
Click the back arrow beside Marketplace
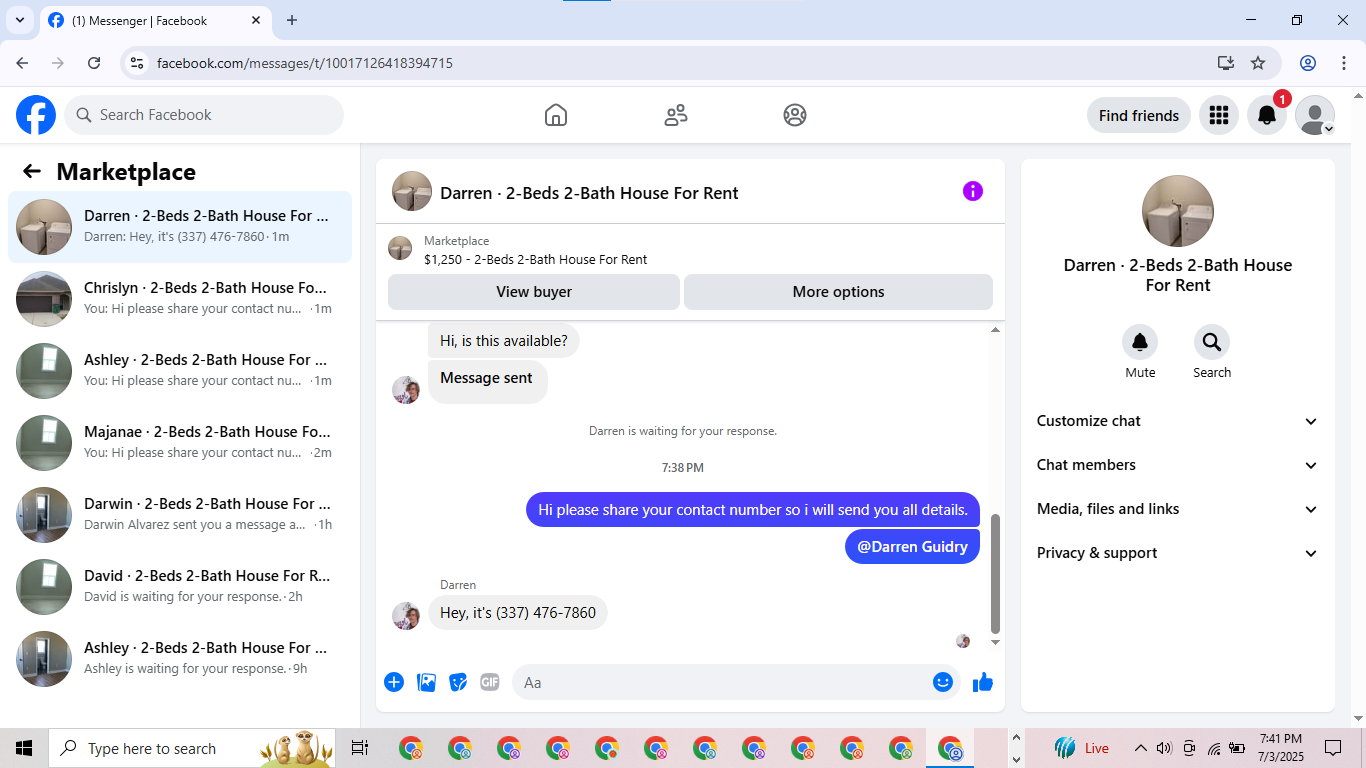click(32, 171)
